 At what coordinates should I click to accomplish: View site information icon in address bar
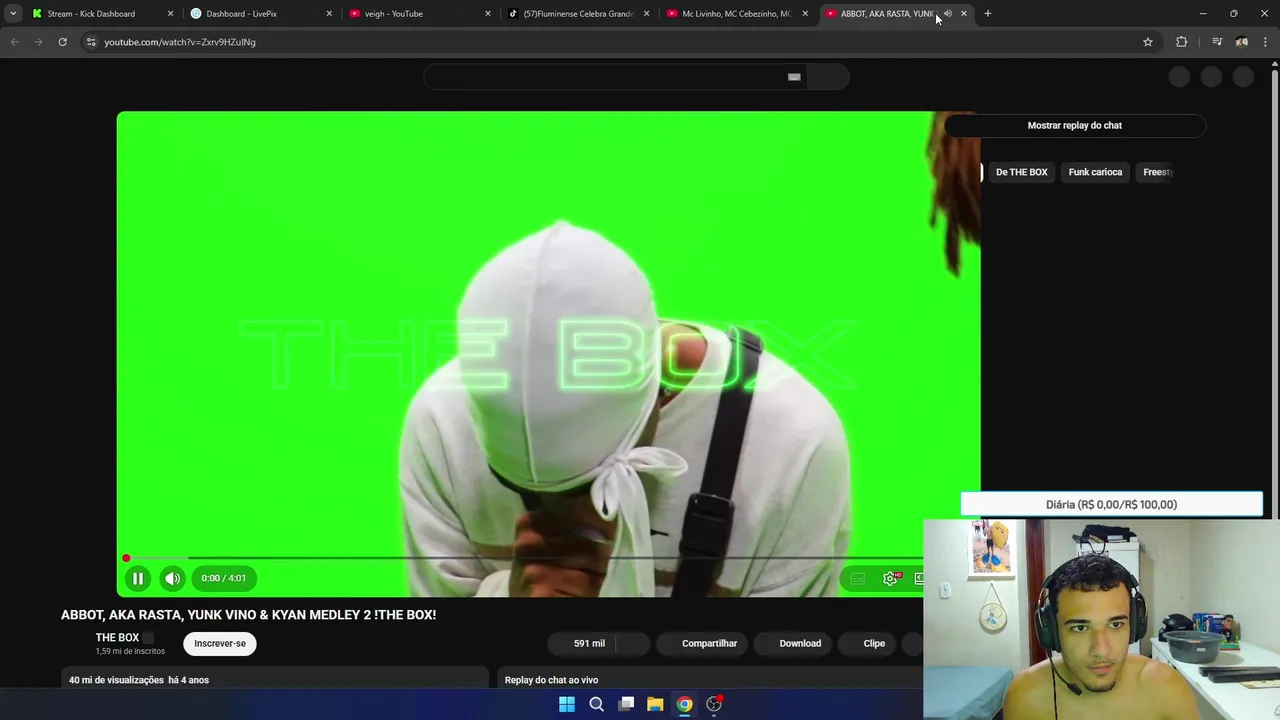tap(91, 42)
